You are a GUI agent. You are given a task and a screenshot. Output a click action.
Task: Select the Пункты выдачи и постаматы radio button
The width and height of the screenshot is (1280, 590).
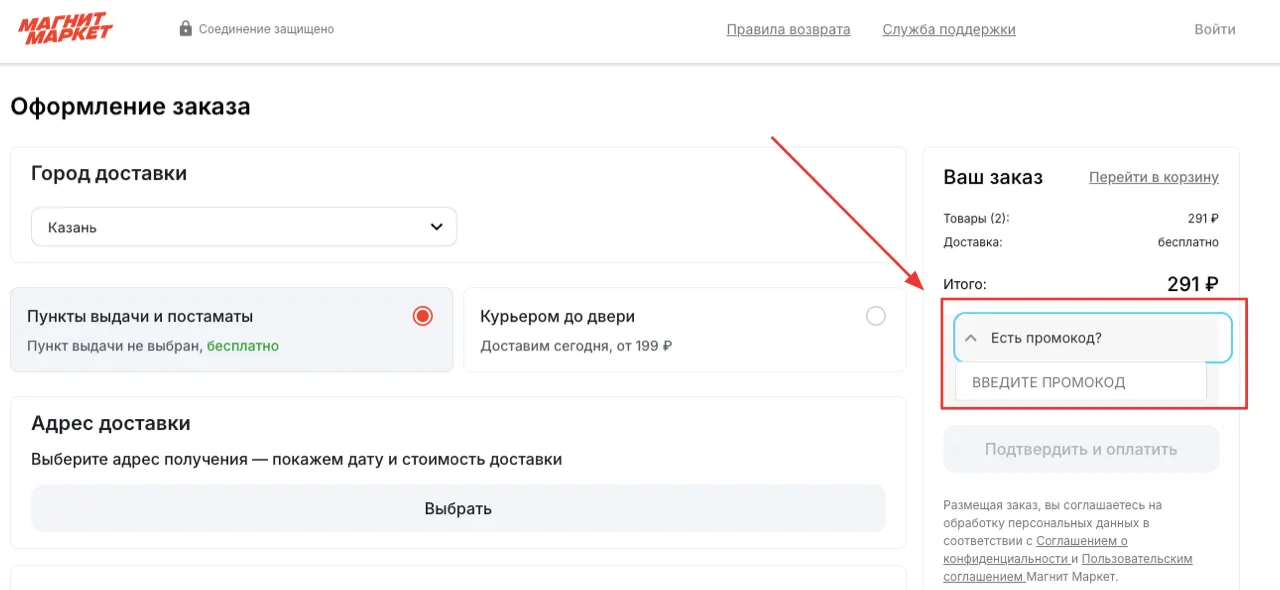423,316
